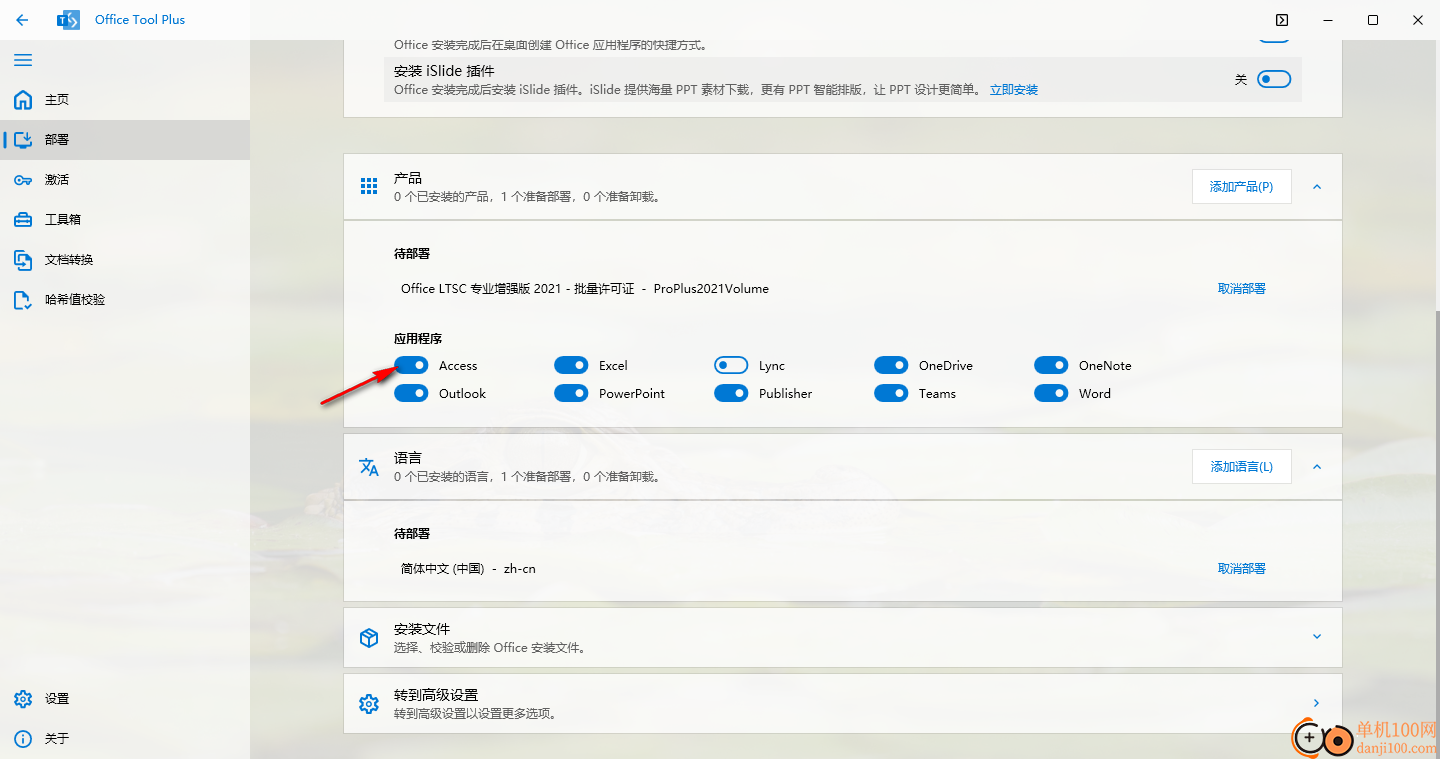Click the 立即安装 link for iSlide
Image resolution: width=1440 pixels, height=759 pixels.
click(1014, 90)
